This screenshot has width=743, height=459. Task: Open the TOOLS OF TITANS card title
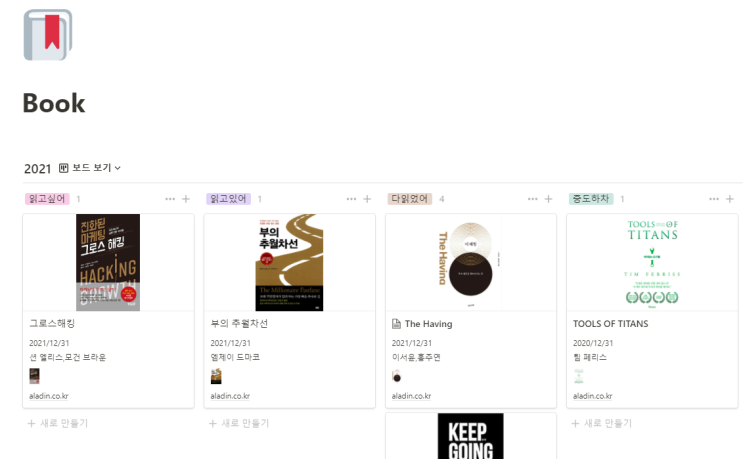610,324
